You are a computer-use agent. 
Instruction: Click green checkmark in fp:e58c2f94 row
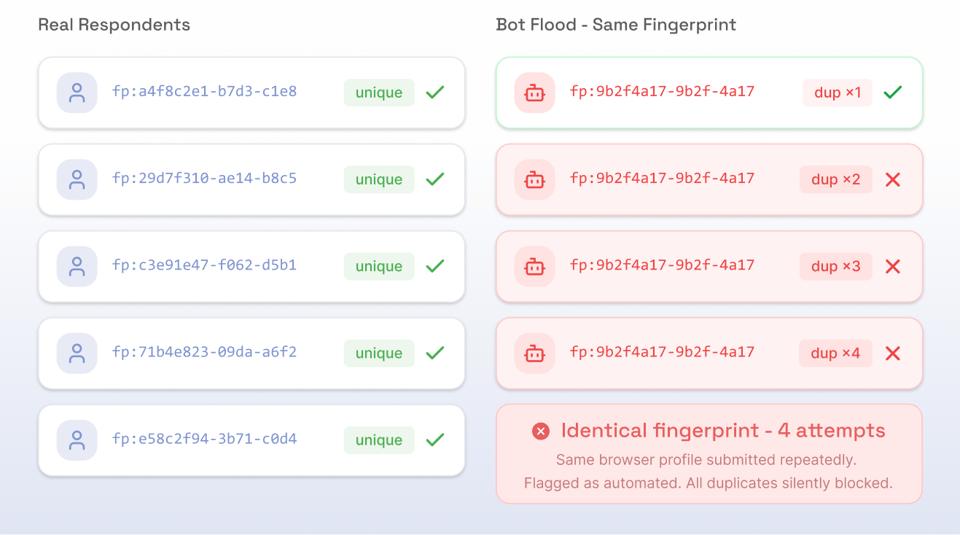pos(435,440)
